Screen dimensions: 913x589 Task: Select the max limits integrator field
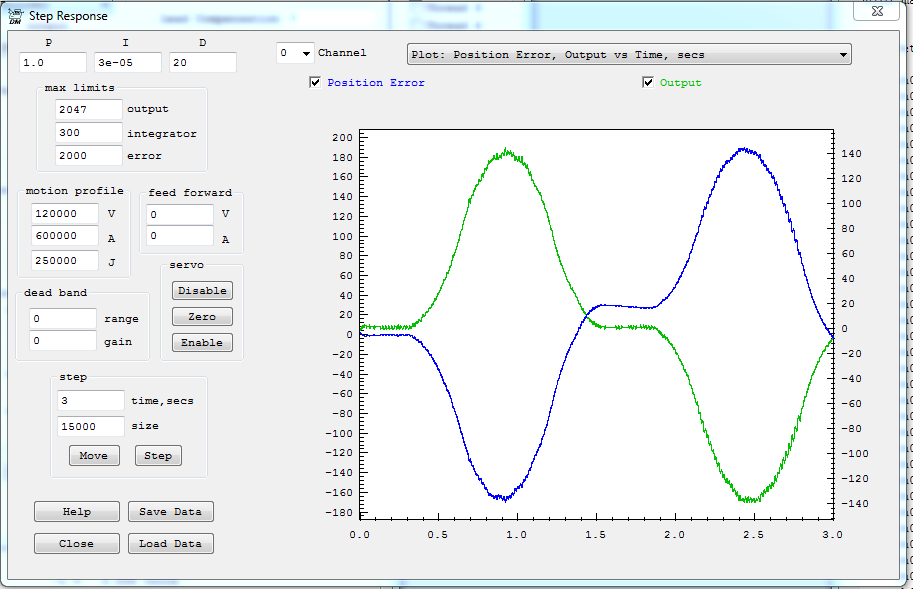point(89,133)
